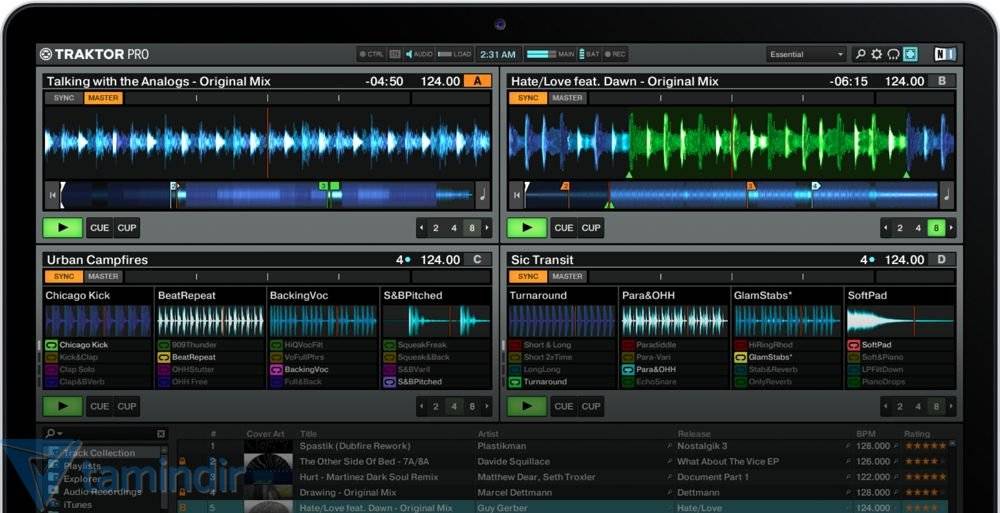Increase loop size arrow on Deck B
This screenshot has width=1000, height=513.
click(952, 228)
